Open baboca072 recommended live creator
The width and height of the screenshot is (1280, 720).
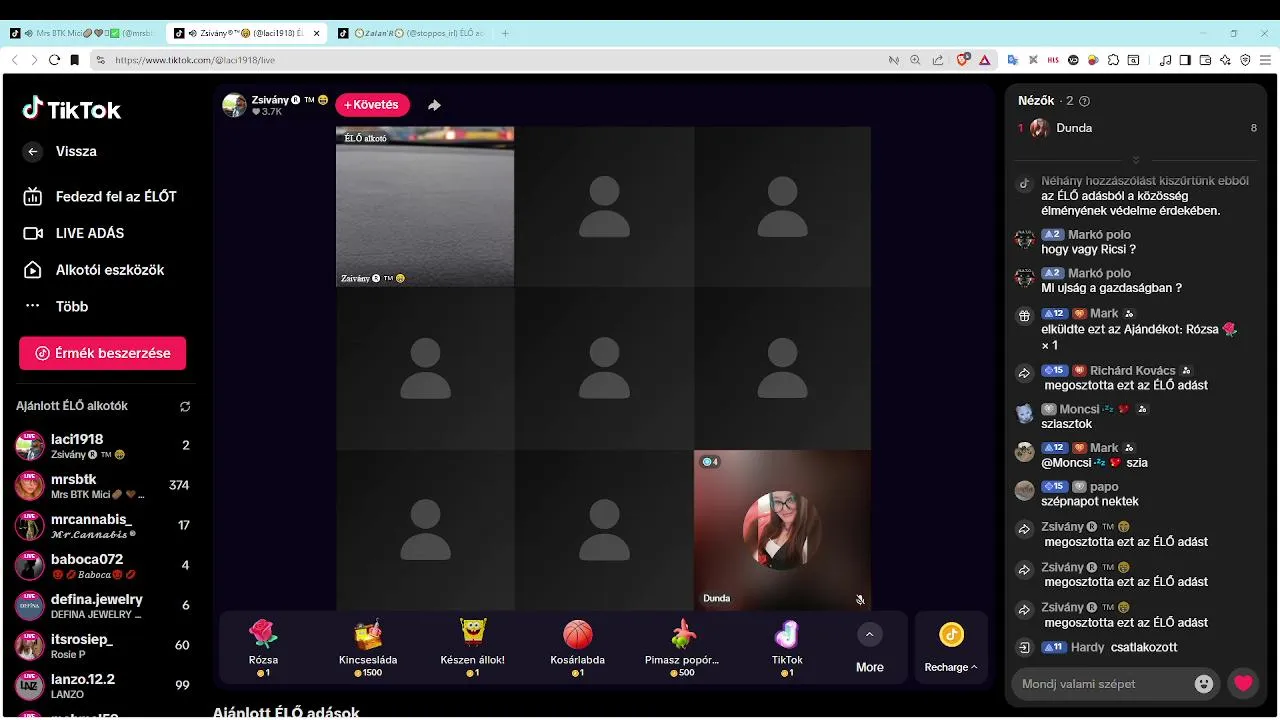[x=103, y=566]
